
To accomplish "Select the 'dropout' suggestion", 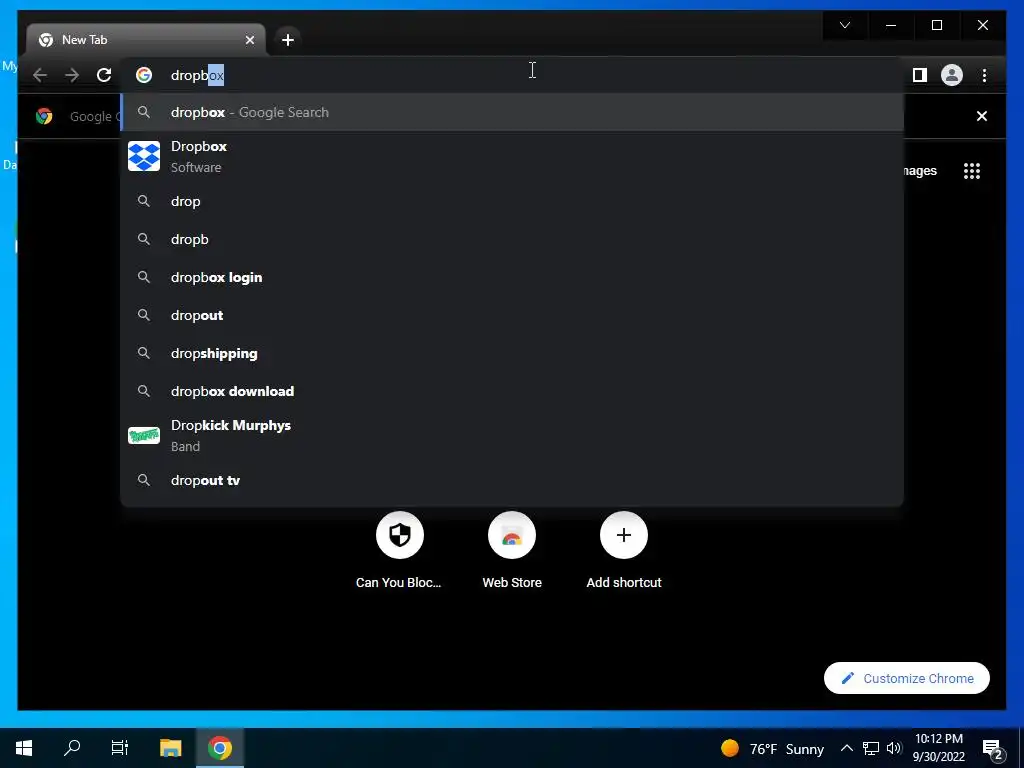I will pyautogui.click(x=512, y=315).
